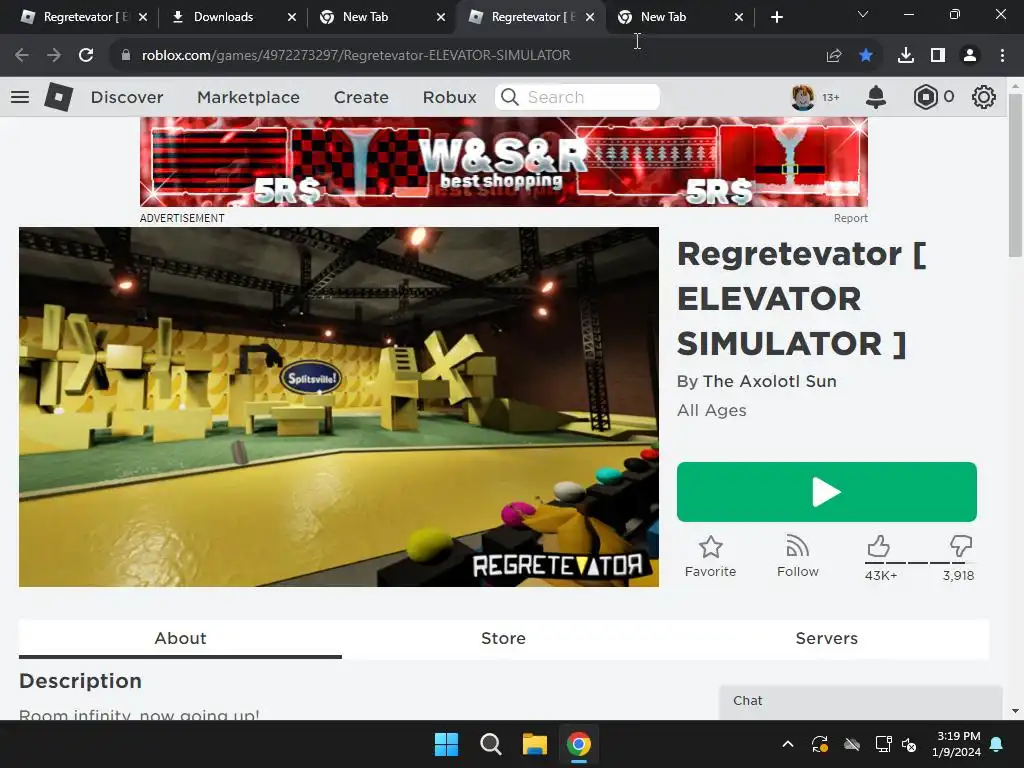Close the Downloads browser tab

(292, 17)
